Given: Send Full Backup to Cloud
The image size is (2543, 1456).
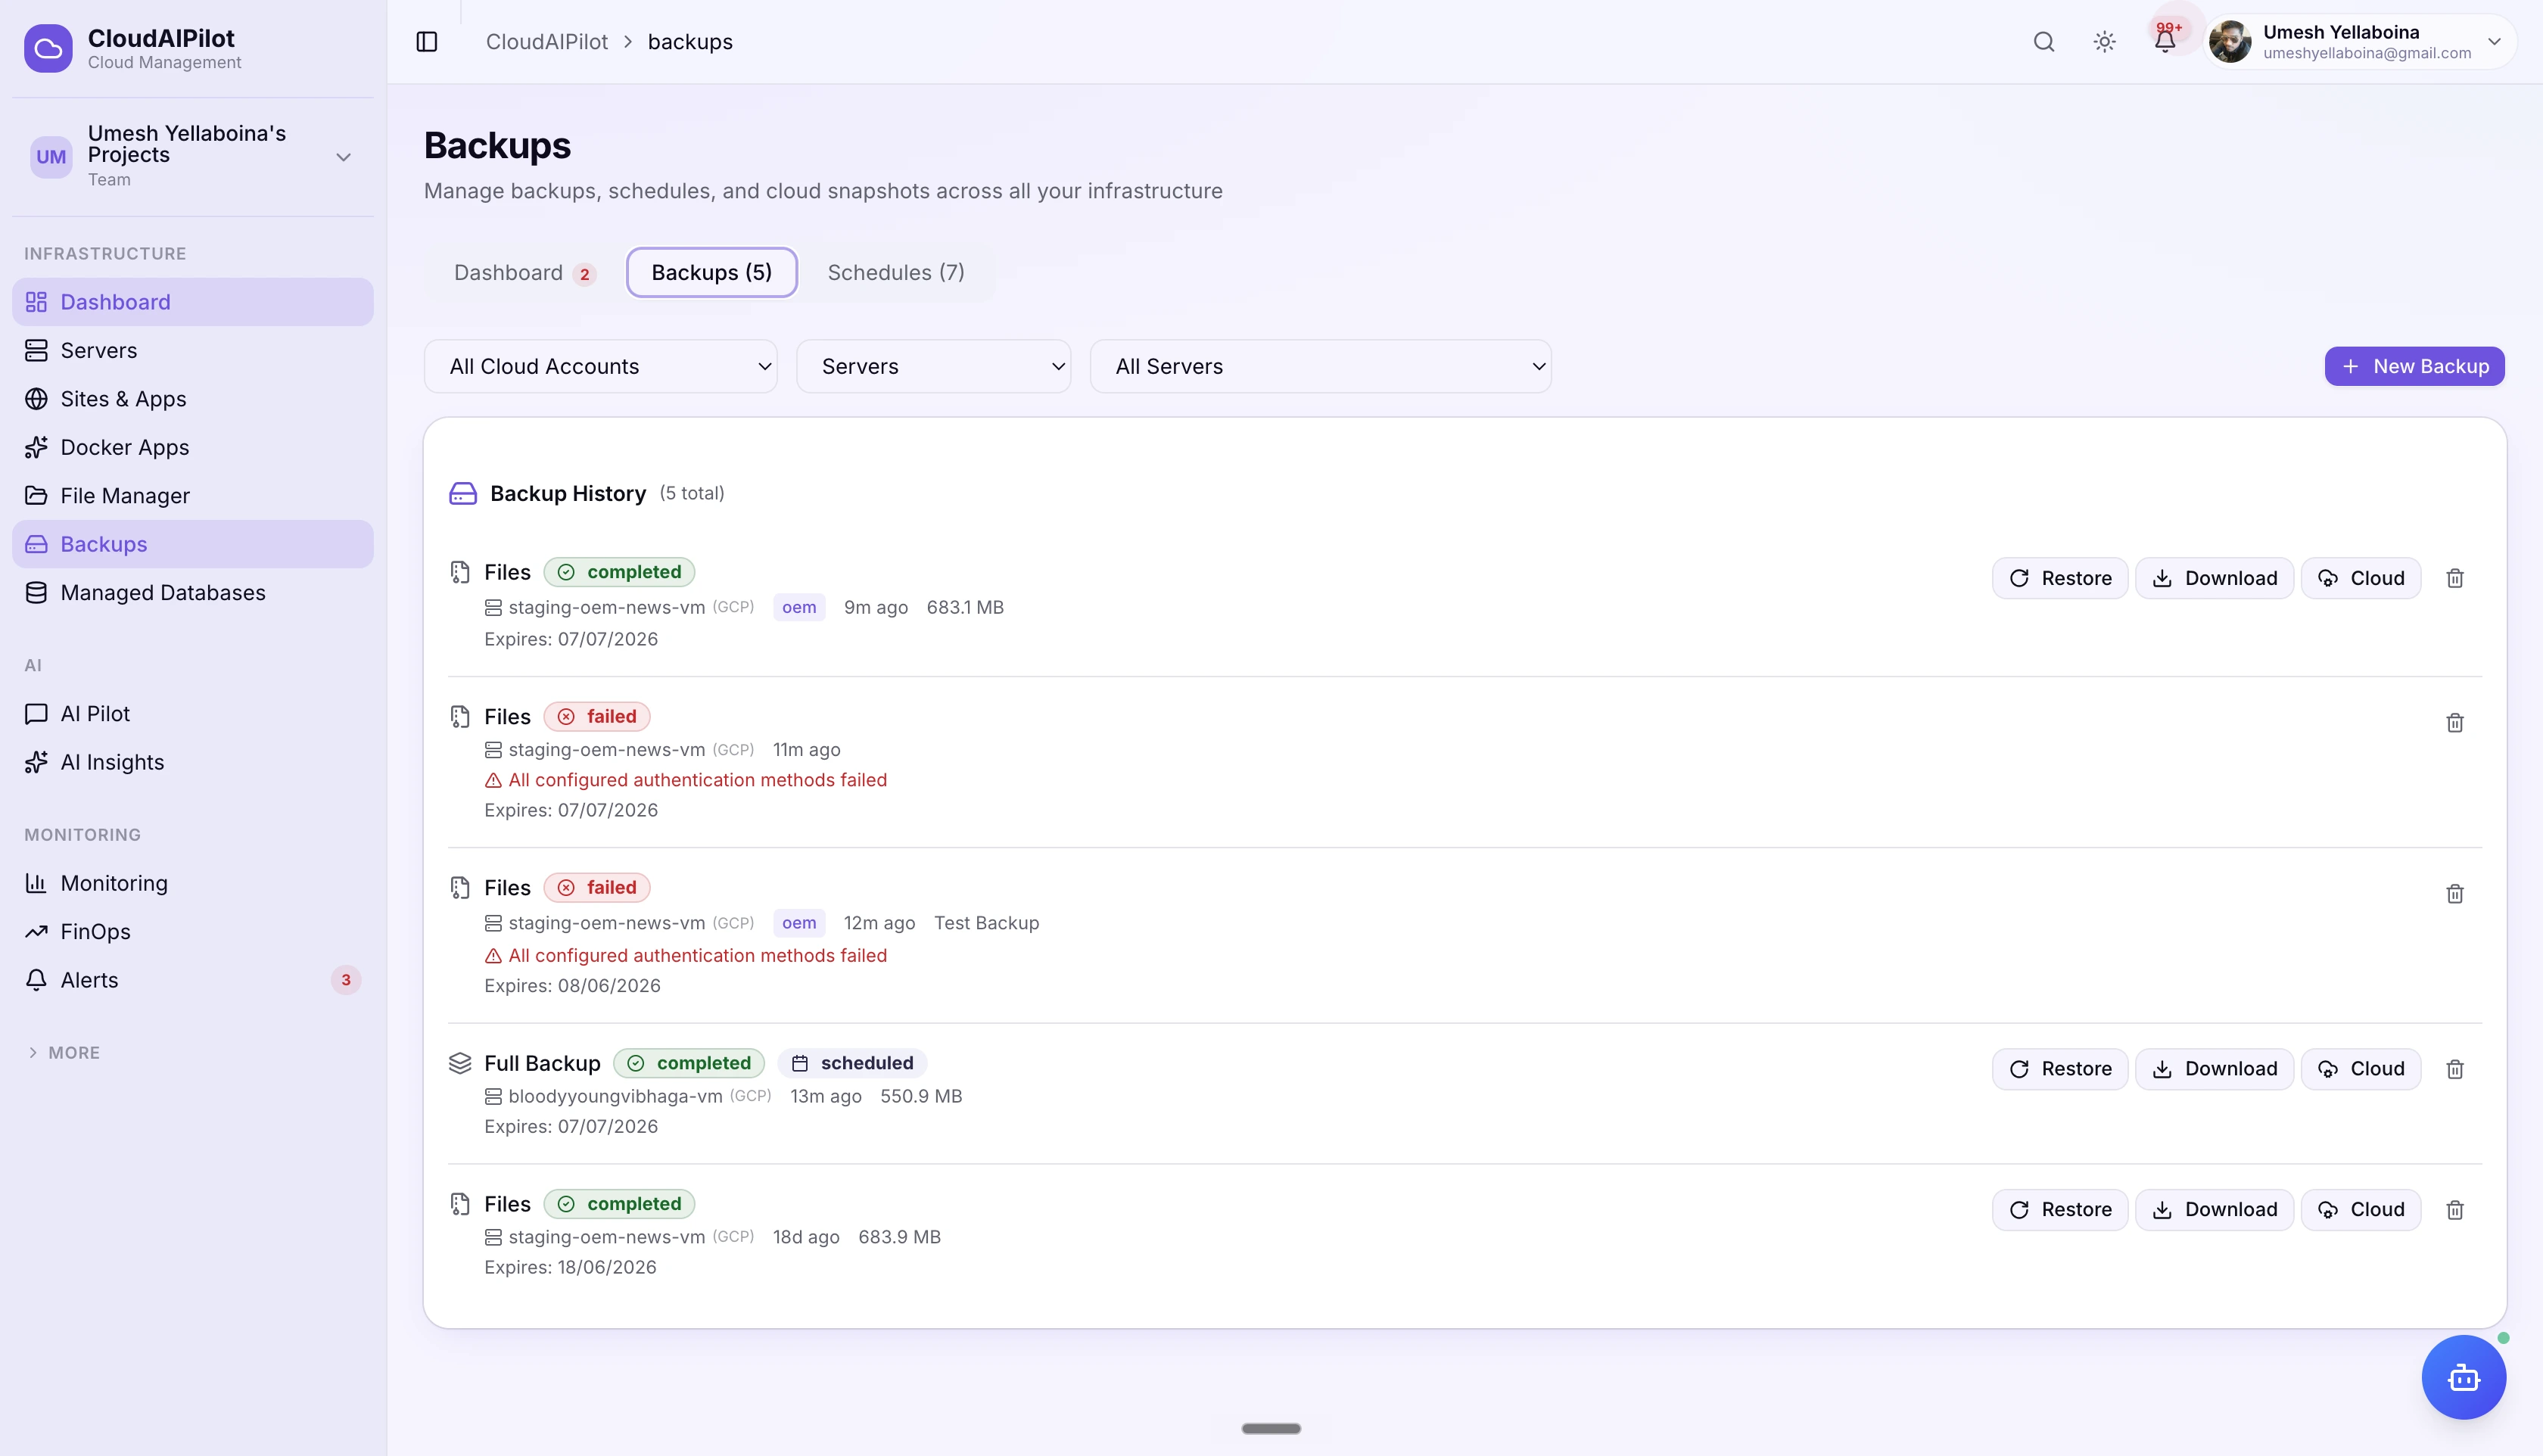Looking at the screenshot, I should 2361,1070.
